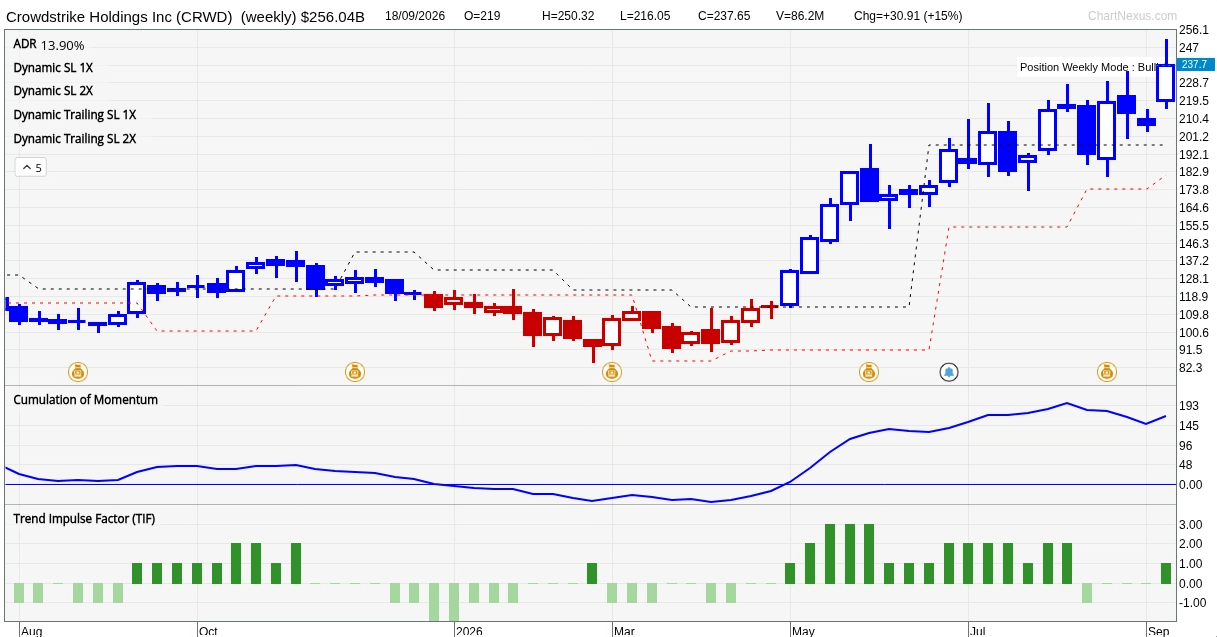Click the L=216.05 low value

click(645, 16)
